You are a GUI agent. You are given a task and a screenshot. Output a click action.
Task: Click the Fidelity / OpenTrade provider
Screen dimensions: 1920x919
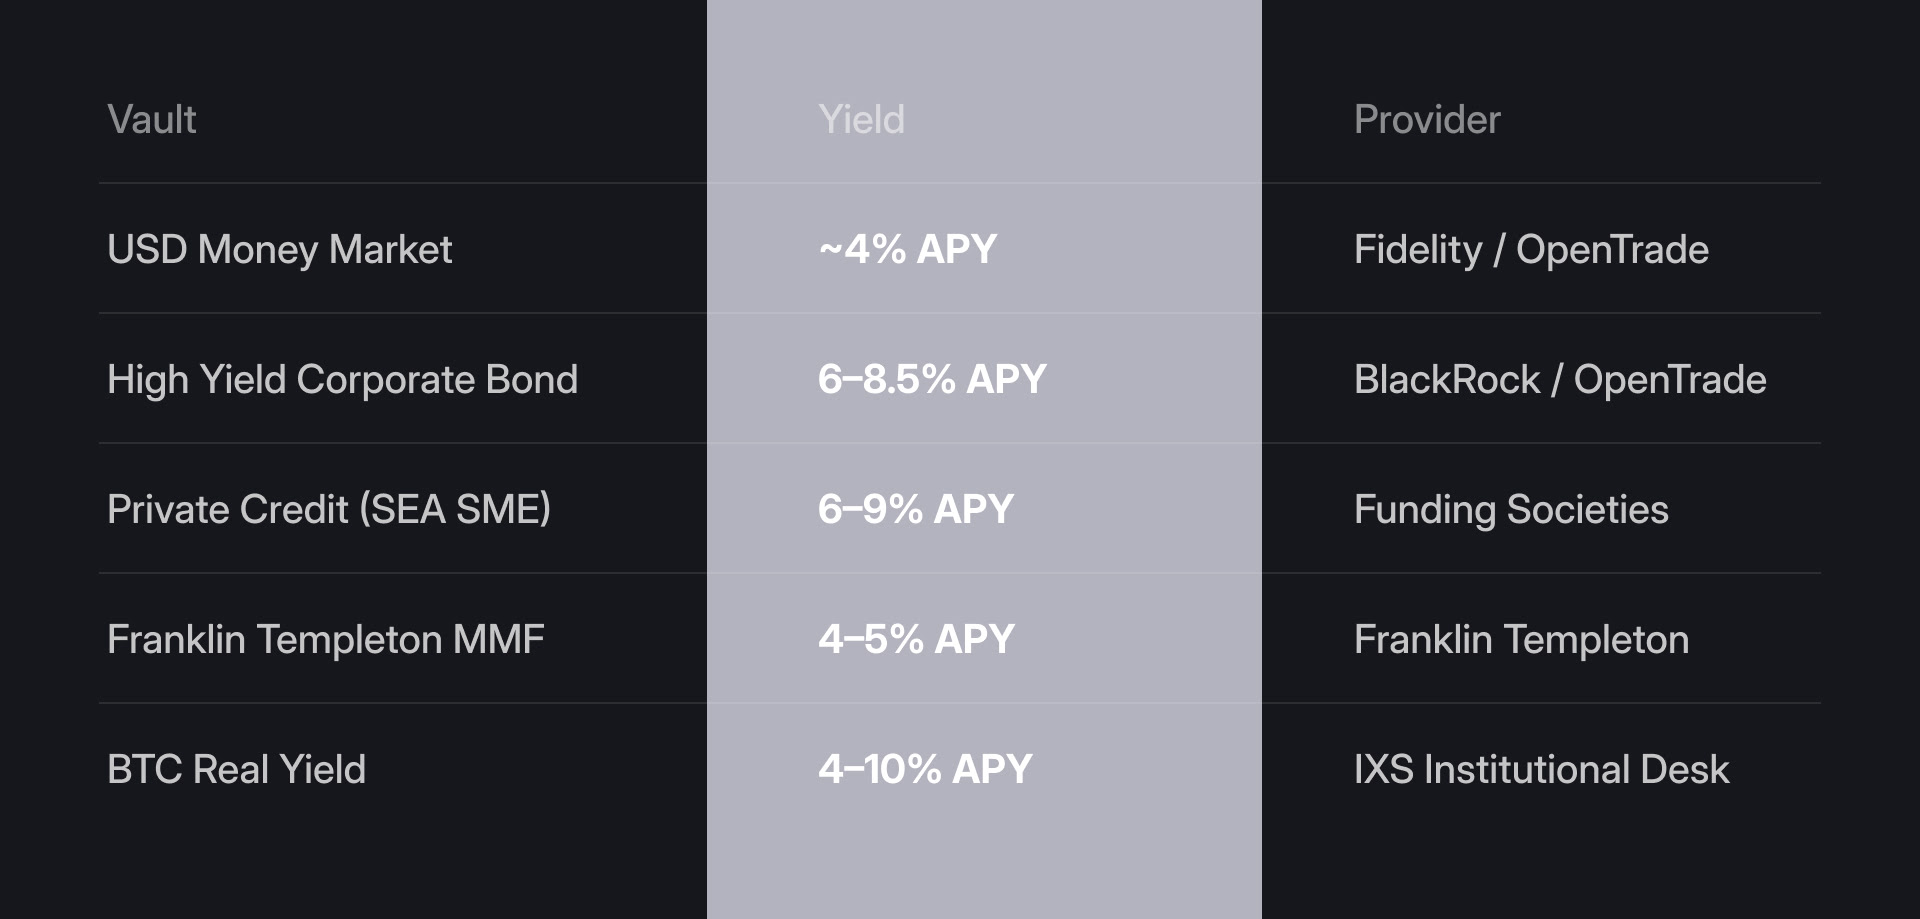click(1531, 250)
